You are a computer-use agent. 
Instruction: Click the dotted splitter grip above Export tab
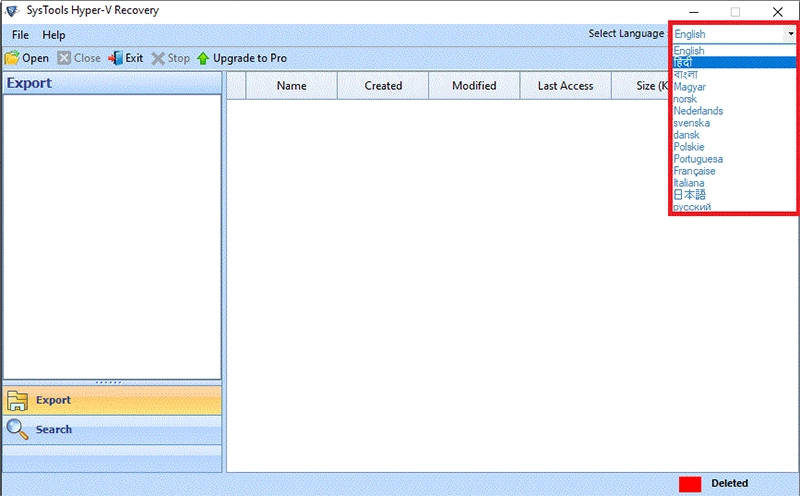pos(109,382)
